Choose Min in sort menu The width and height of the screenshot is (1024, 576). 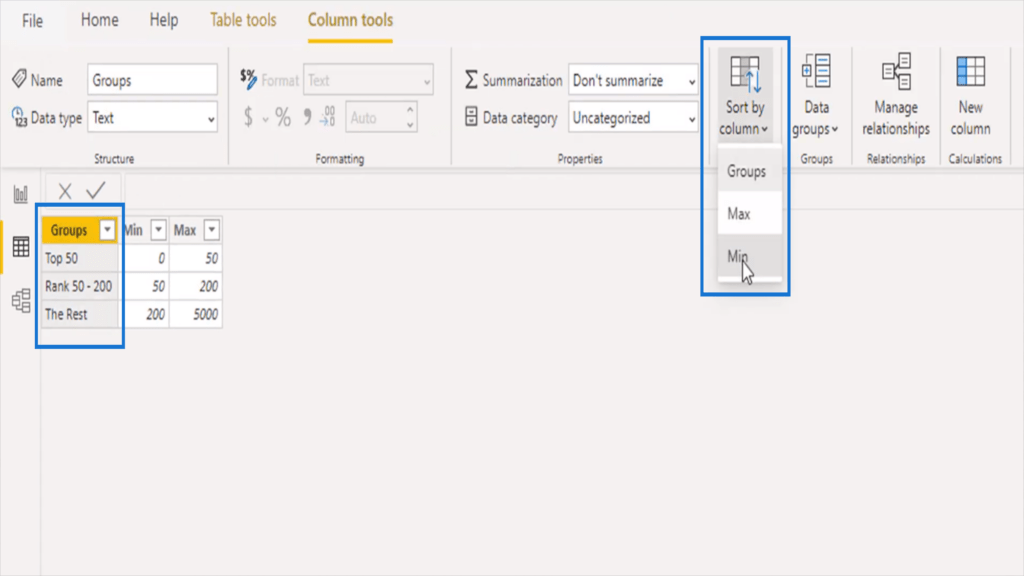[750, 256]
